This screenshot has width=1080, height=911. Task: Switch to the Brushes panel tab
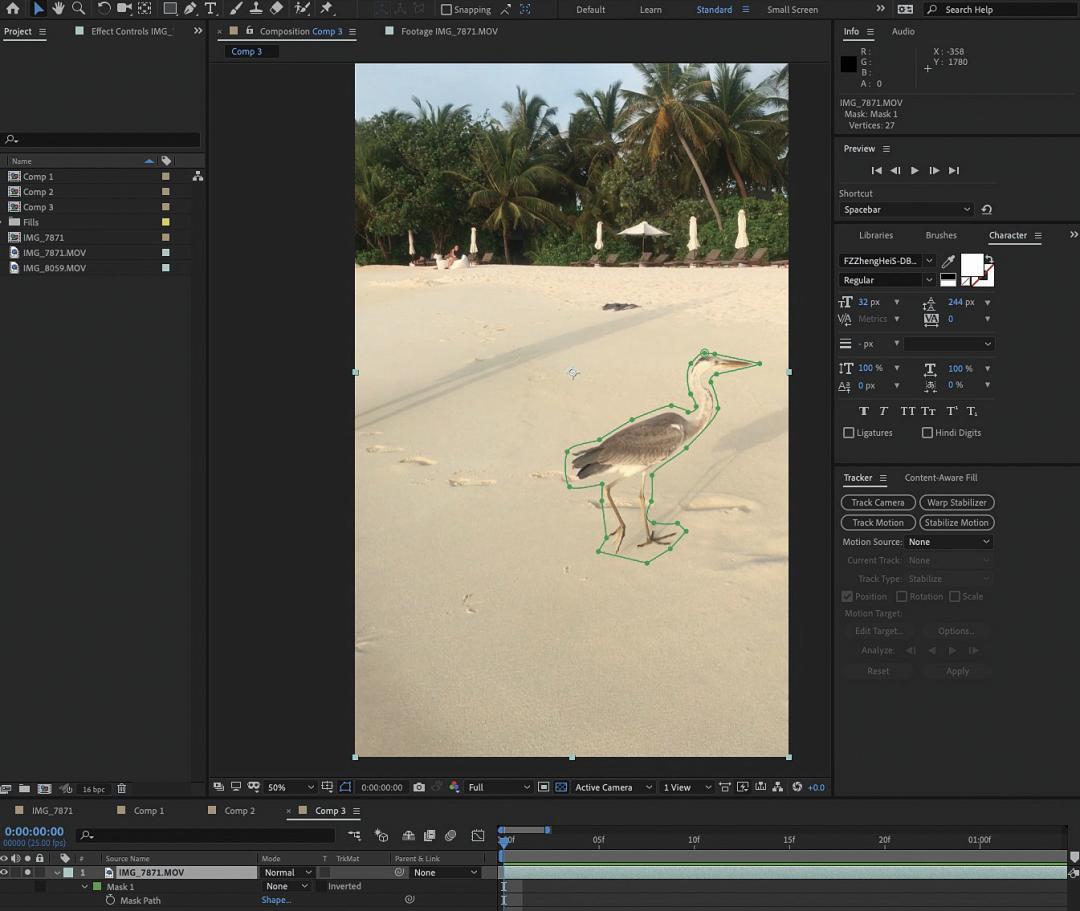940,235
